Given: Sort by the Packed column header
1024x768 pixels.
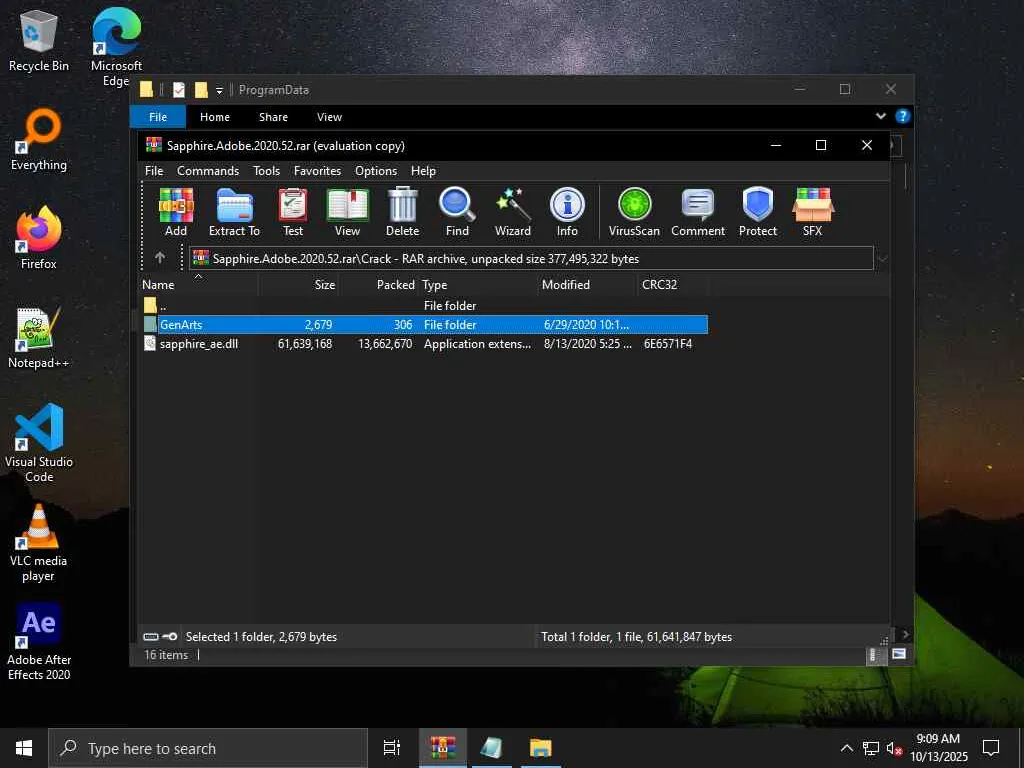Looking at the screenshot, I should [378, 285].
